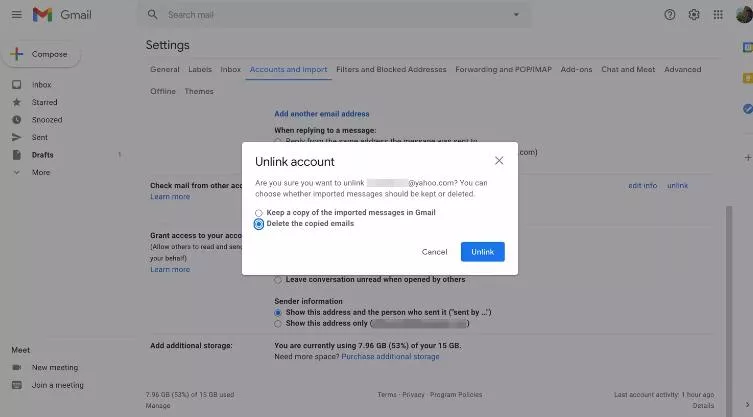Open the Add-ons tab
Image resolution: width=753 pixels, height=417 pixels.
coord(576,70)
